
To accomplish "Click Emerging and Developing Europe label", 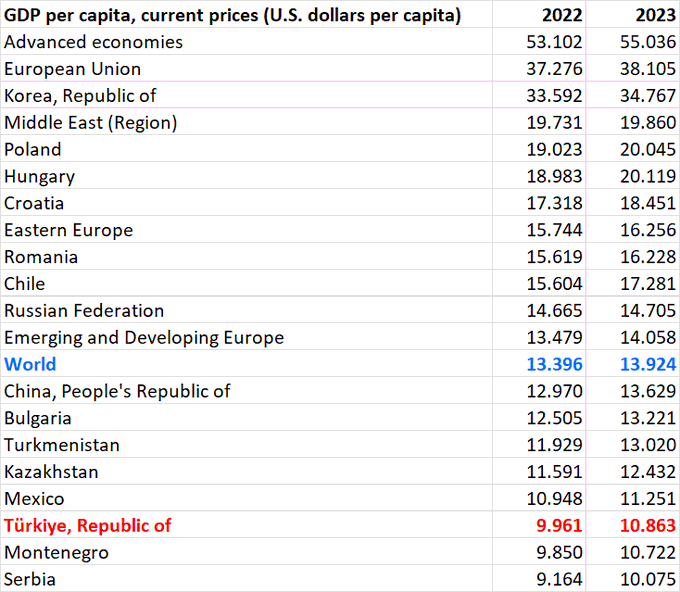I will click(x=144, y=338).
